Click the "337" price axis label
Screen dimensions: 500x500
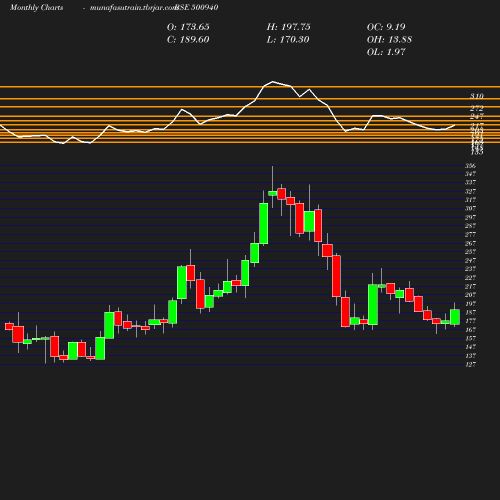coord(470,182)
